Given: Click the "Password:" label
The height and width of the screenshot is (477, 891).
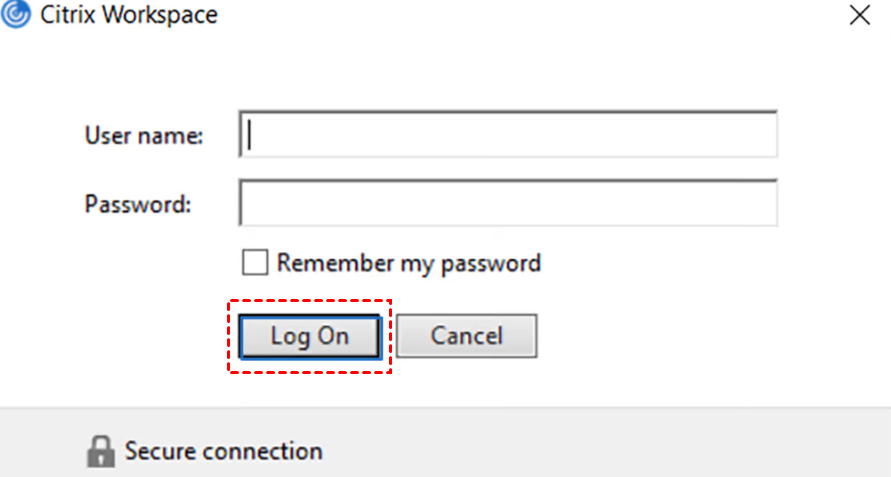Looking at the screenshot, I should click(138, 204).
